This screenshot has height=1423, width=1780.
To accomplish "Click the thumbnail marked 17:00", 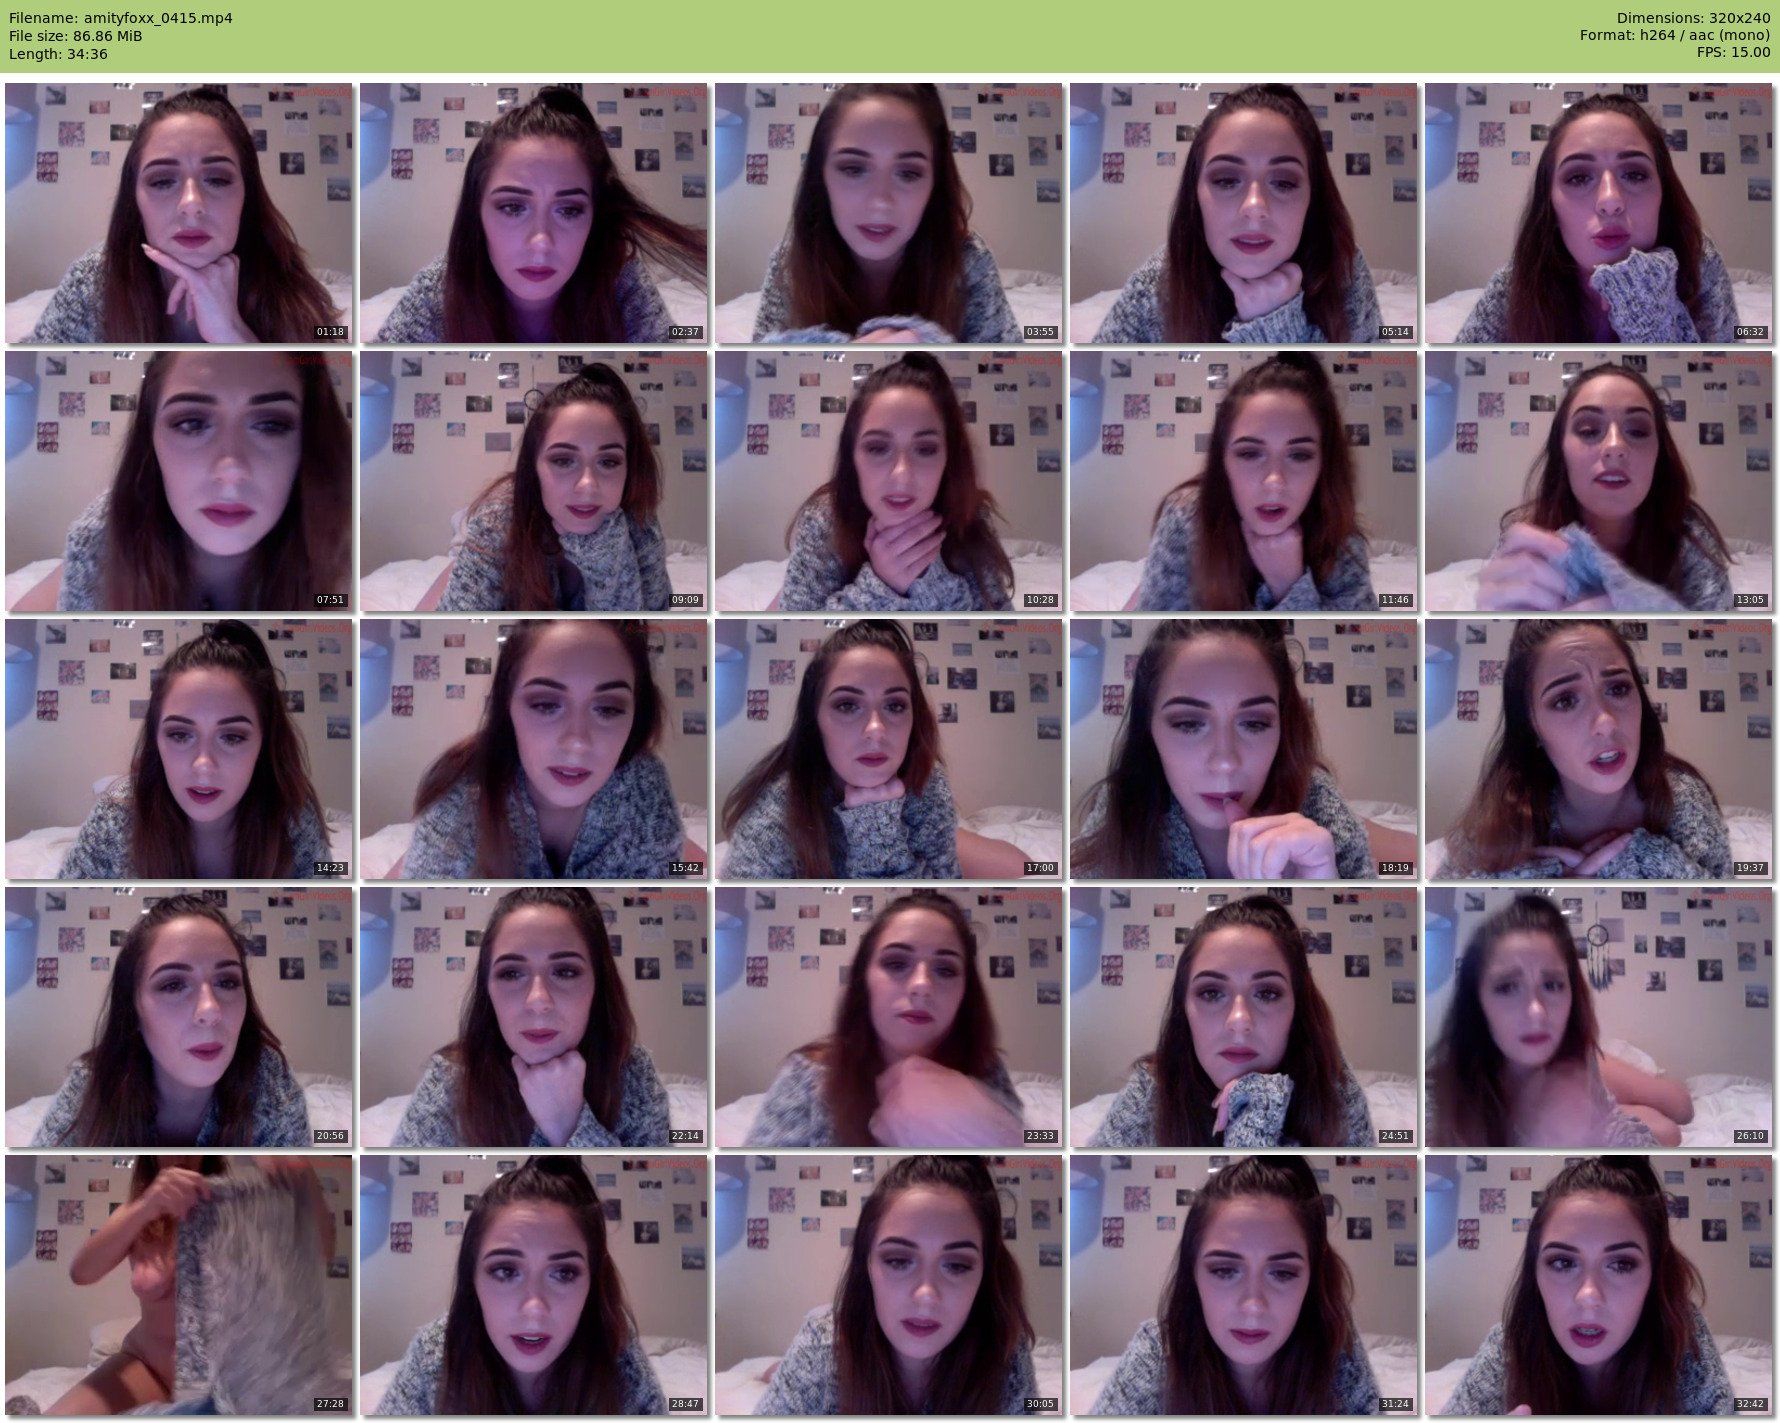I will [888, 749].
